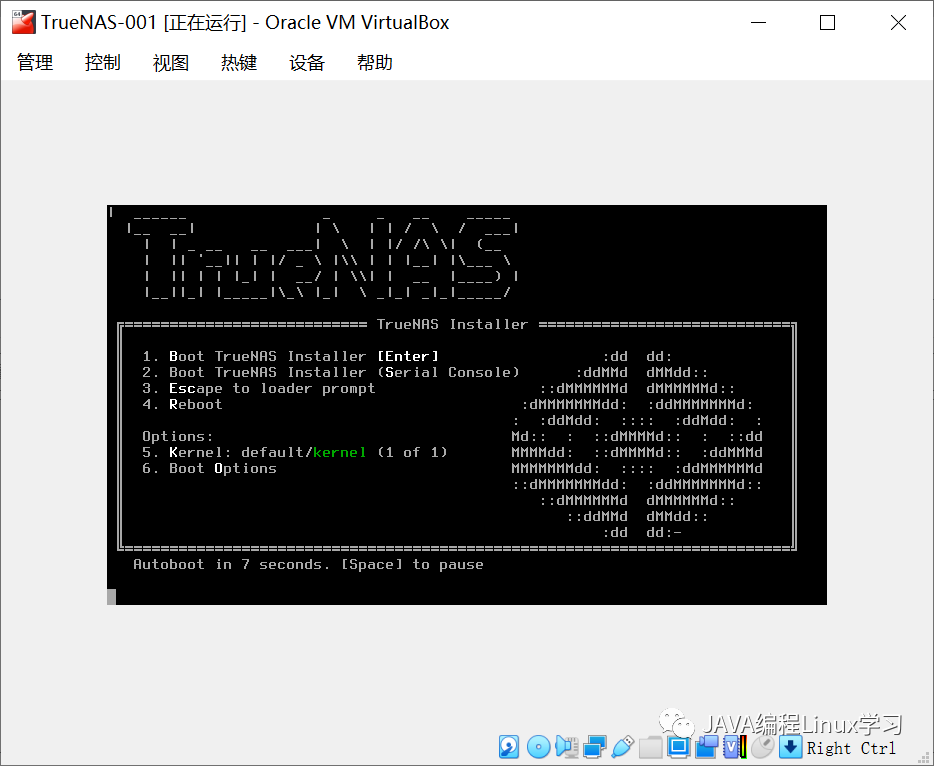
Task: Click the keyboard capture host key arrow icon
Action: point(790,747)
